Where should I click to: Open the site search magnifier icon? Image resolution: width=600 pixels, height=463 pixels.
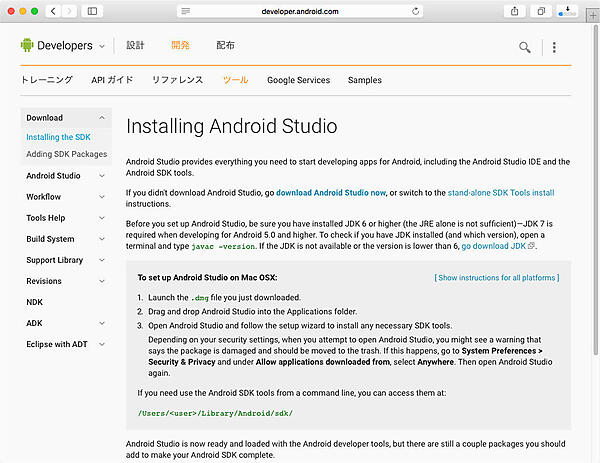[525, 47]
